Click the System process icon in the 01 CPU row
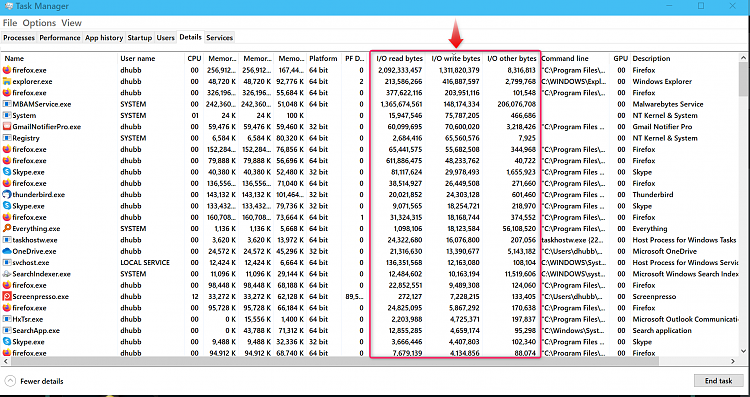 [x=7, y=115]
